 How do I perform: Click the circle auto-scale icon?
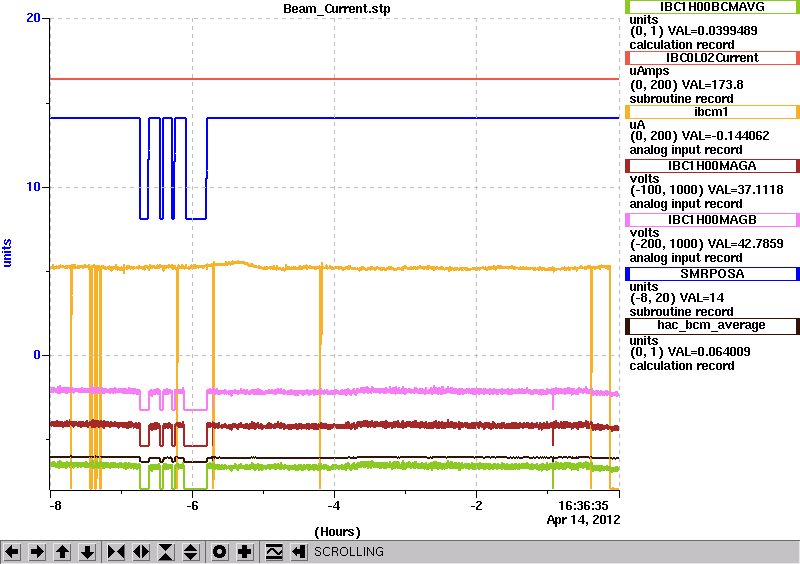pyautogui.click(x=220, y=552)
